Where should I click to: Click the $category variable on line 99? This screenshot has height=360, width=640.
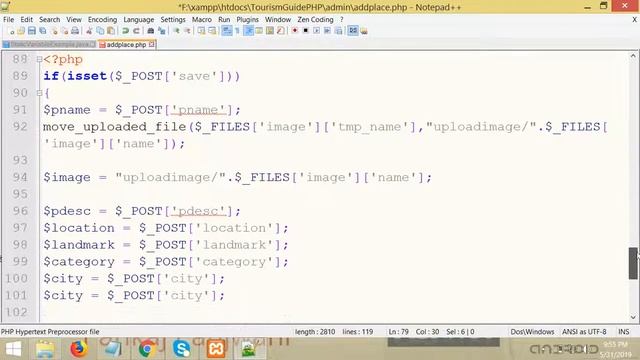(79, 262)
